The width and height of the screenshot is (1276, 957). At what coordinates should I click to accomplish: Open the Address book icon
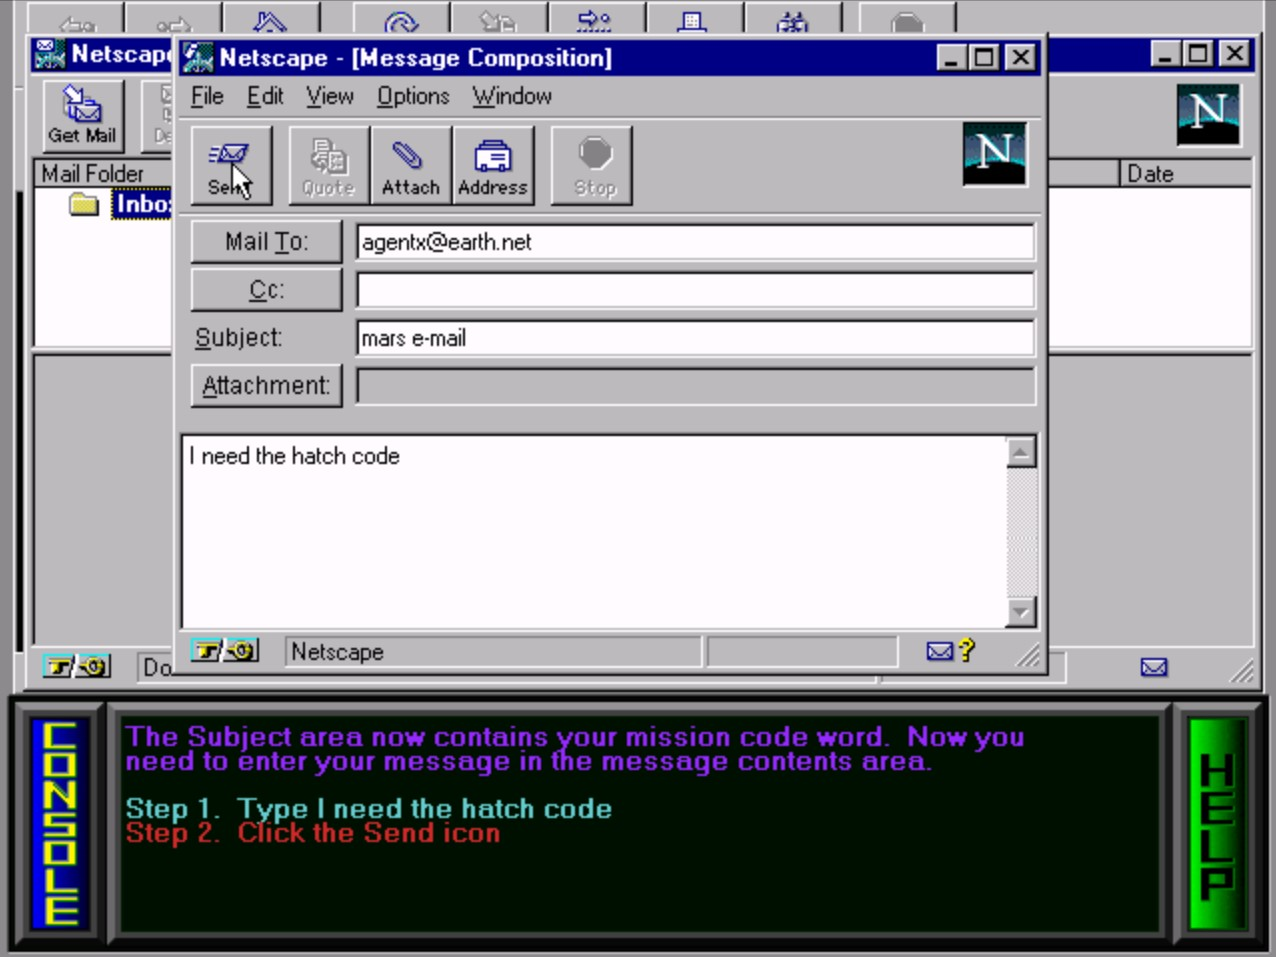point(492,166)
